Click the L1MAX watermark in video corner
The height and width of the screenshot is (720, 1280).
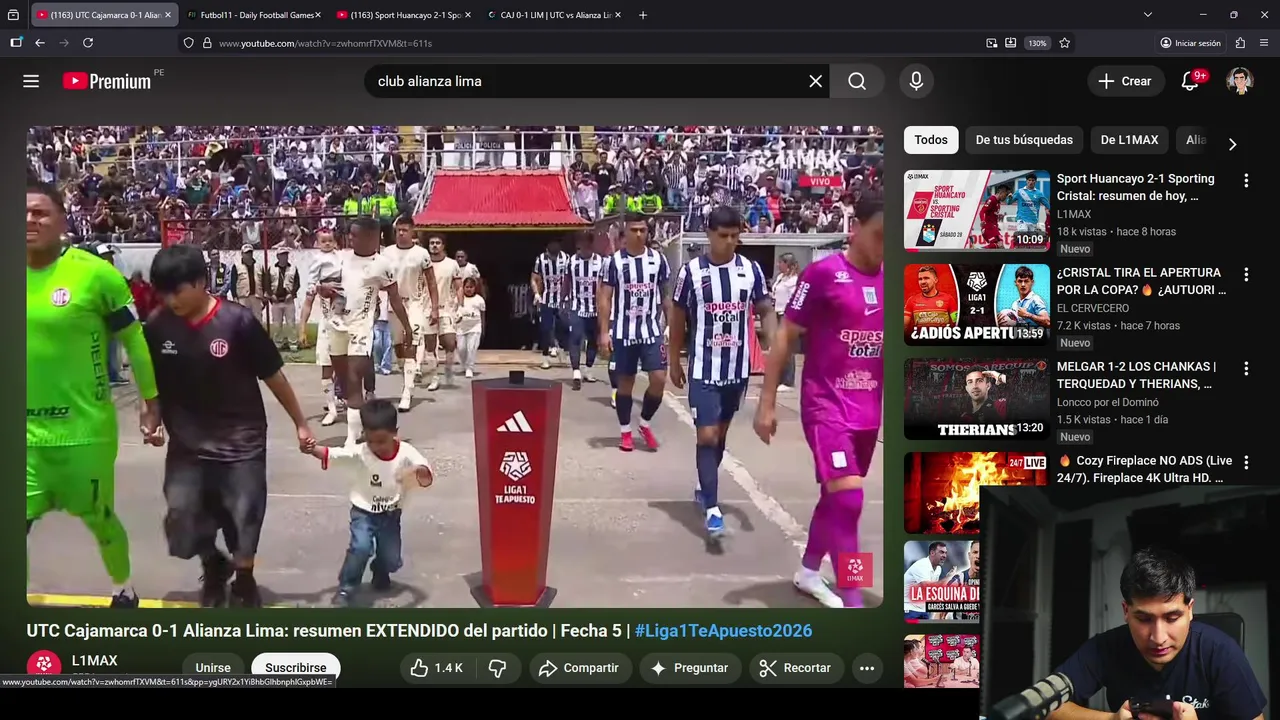pos(855,570)
